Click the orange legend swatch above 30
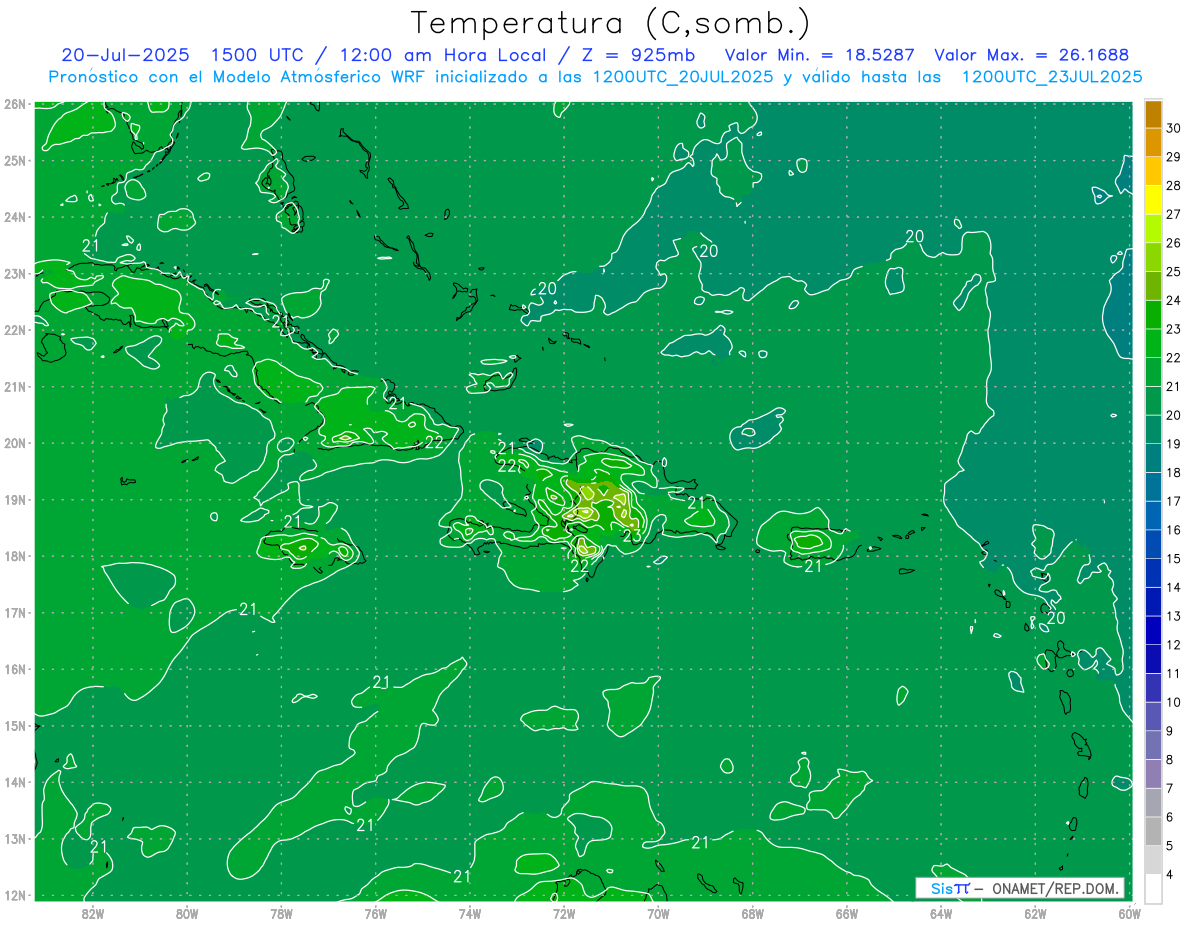Screen dimensions: 1200x927 [1152, 113]
